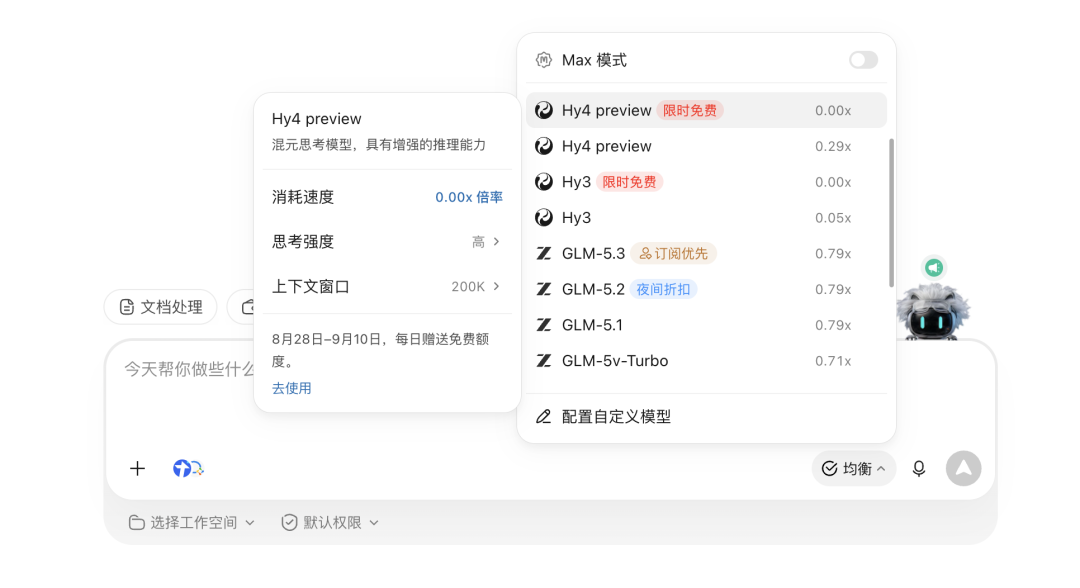Select Hy4 preview 限时免费 model at 0.00x
Screen dimensions: 1080x588
pos(706,110)
